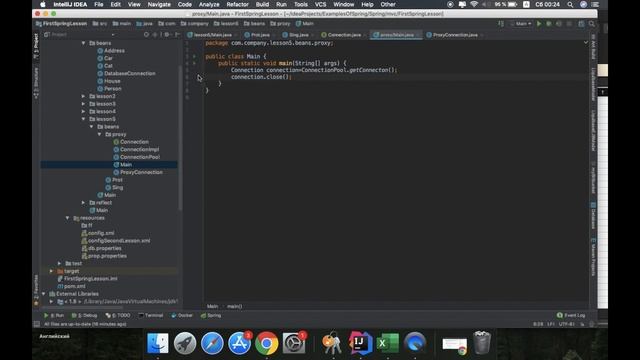The height and width of the screenshot is (360, 640).
Task: Open the Refactor menu
Action: click(237, 4)
